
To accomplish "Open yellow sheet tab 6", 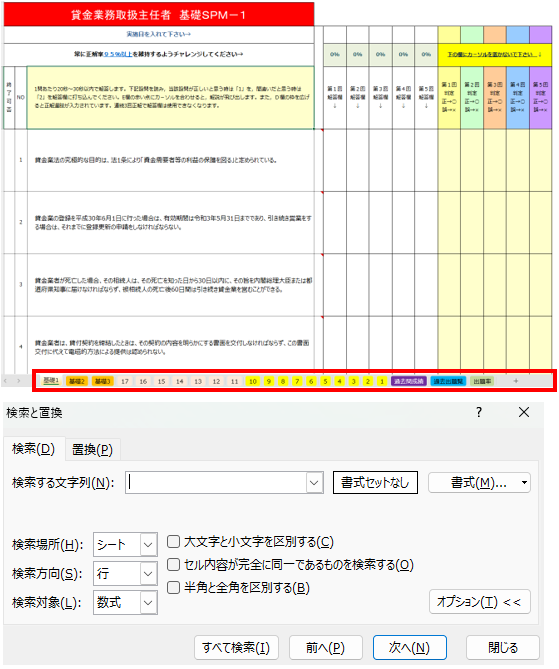I will 311,381.
